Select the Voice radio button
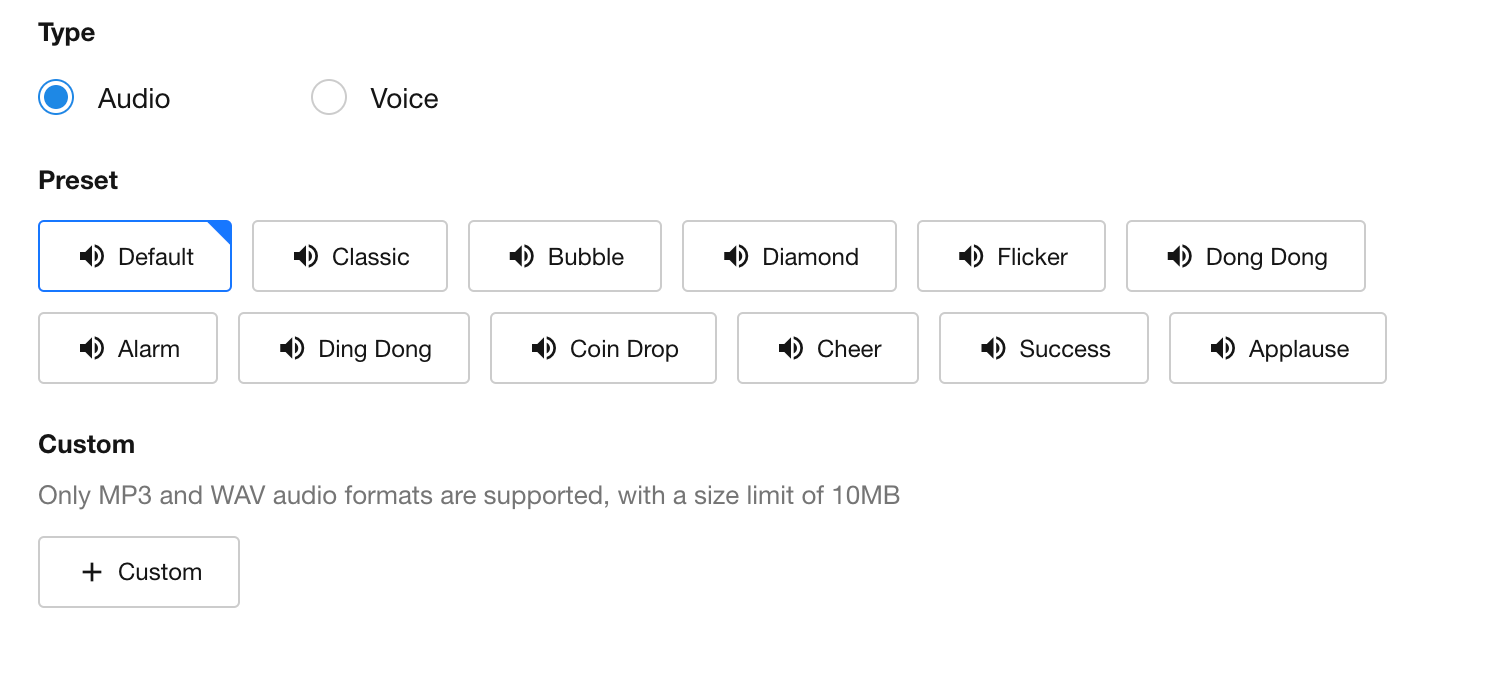This screenshot has height=696, width=1506. click(x=329, y=98)
